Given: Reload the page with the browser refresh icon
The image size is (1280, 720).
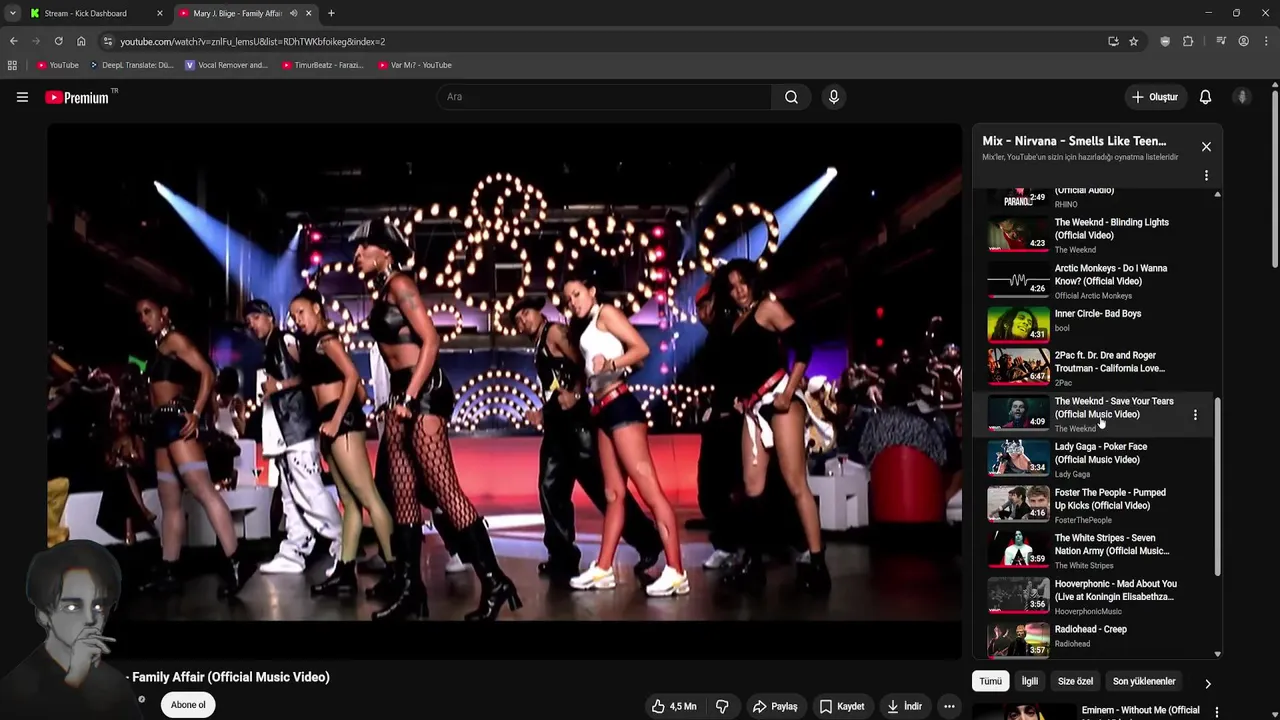Looking at the screenshot, I should click(x=59, y=41).
